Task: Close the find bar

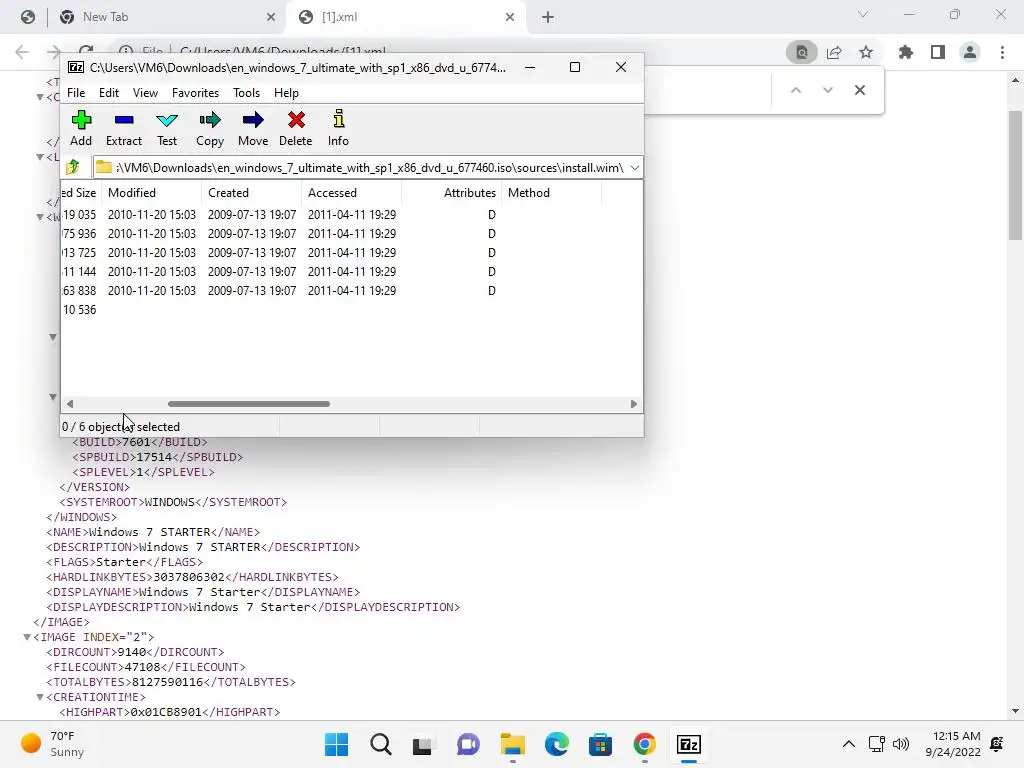Action: click(x=859, y=90)
